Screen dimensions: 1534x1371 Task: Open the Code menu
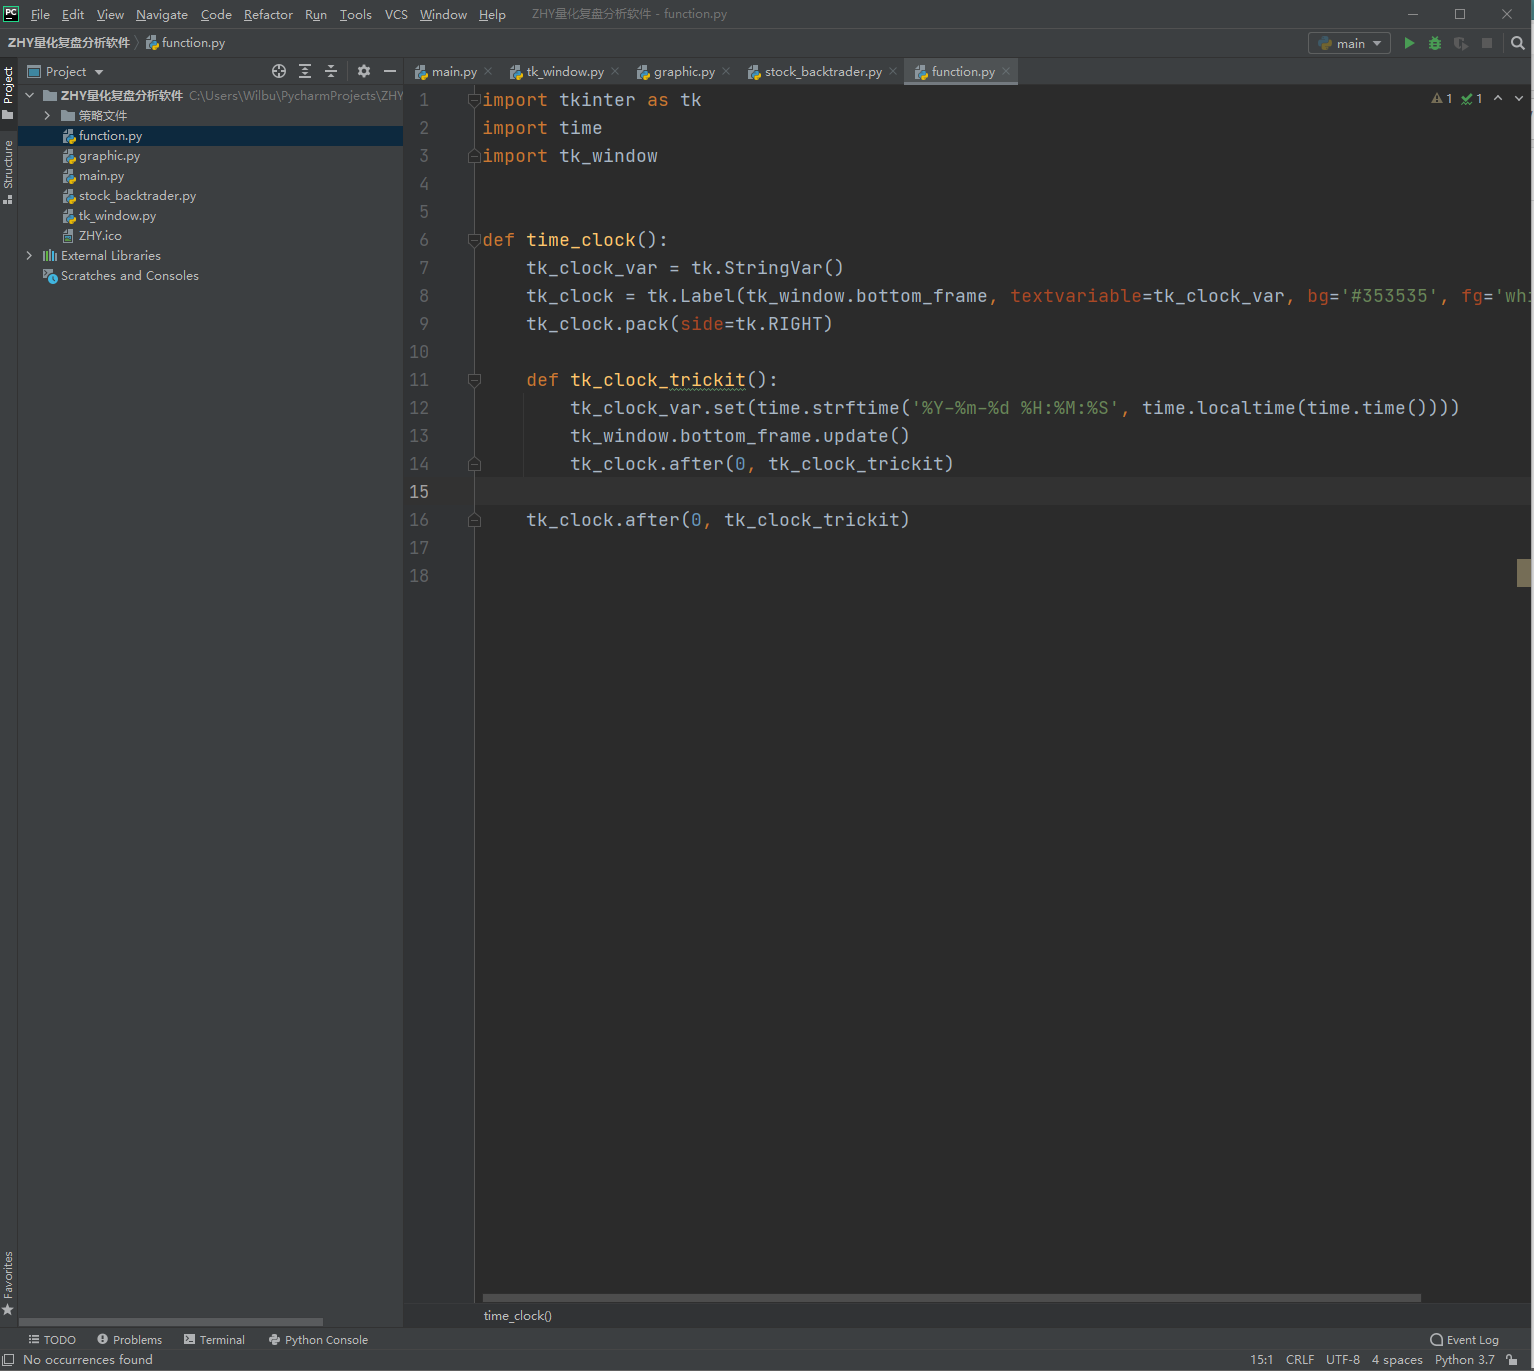tap(216, 14)
